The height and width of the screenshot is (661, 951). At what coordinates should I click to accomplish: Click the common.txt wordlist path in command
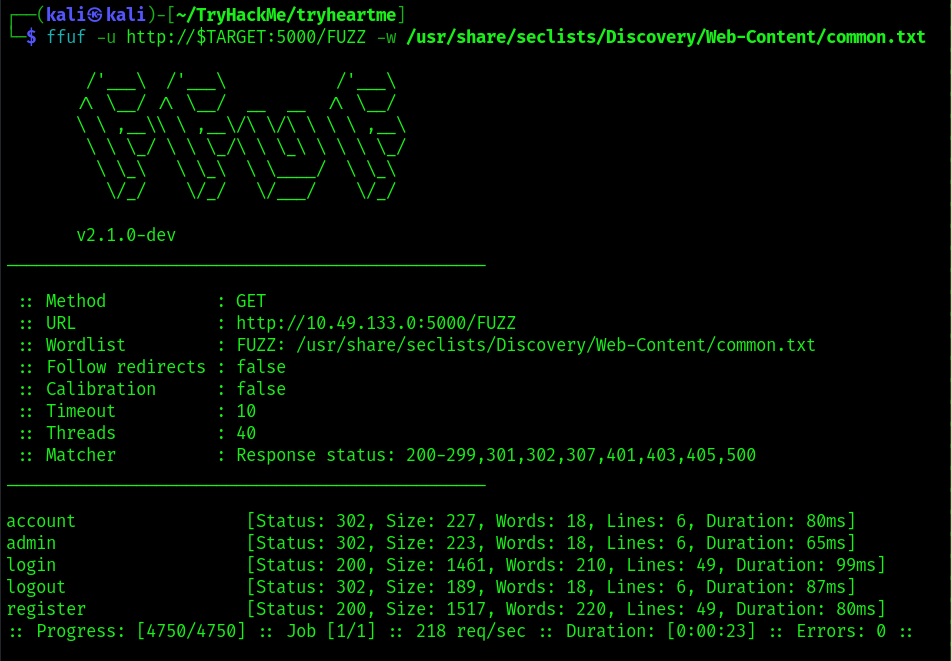pyautogui.click(x=666, y=37)
